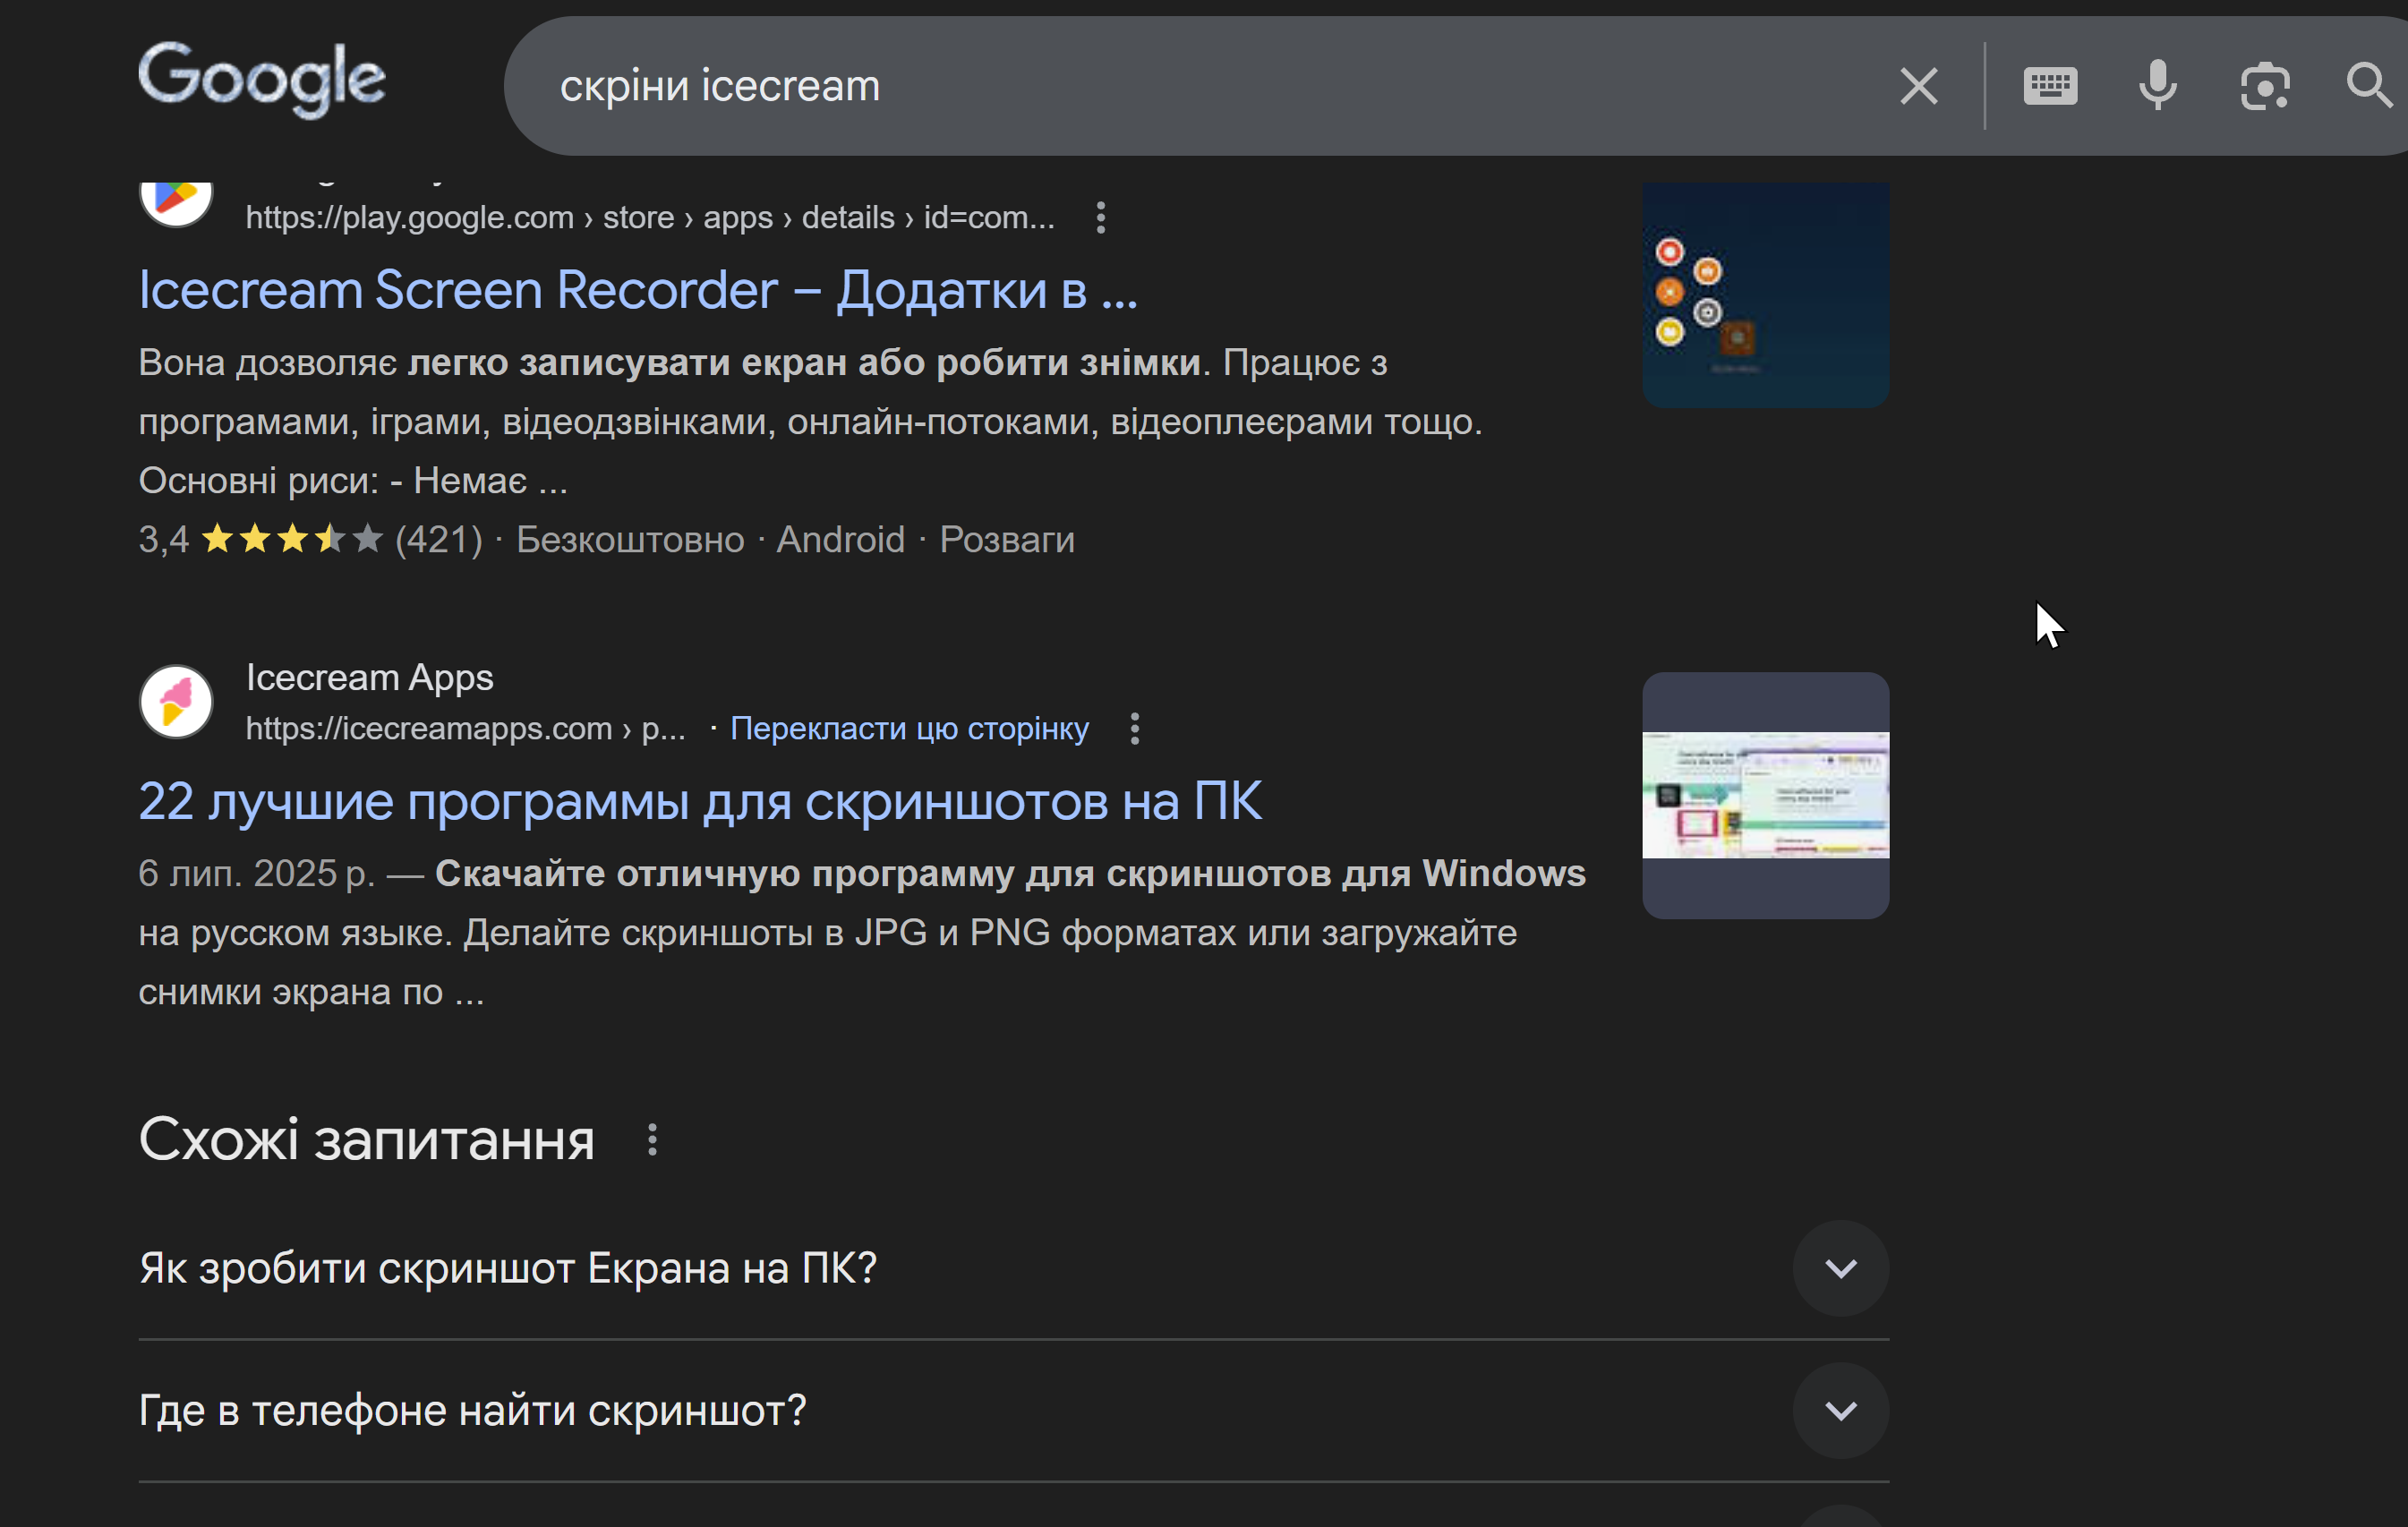
Task: Open "22 лучшие программы для скриншотов" link
Action: point(700,802)
